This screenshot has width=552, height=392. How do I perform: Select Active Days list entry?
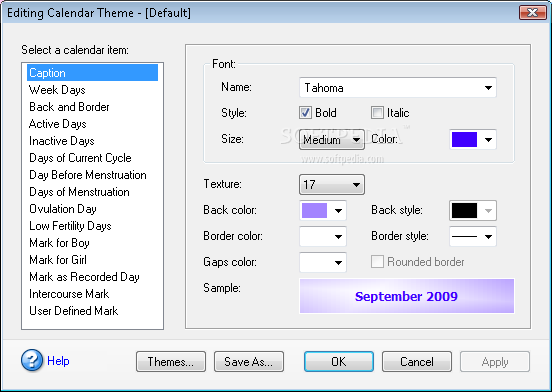click(92, 124)
